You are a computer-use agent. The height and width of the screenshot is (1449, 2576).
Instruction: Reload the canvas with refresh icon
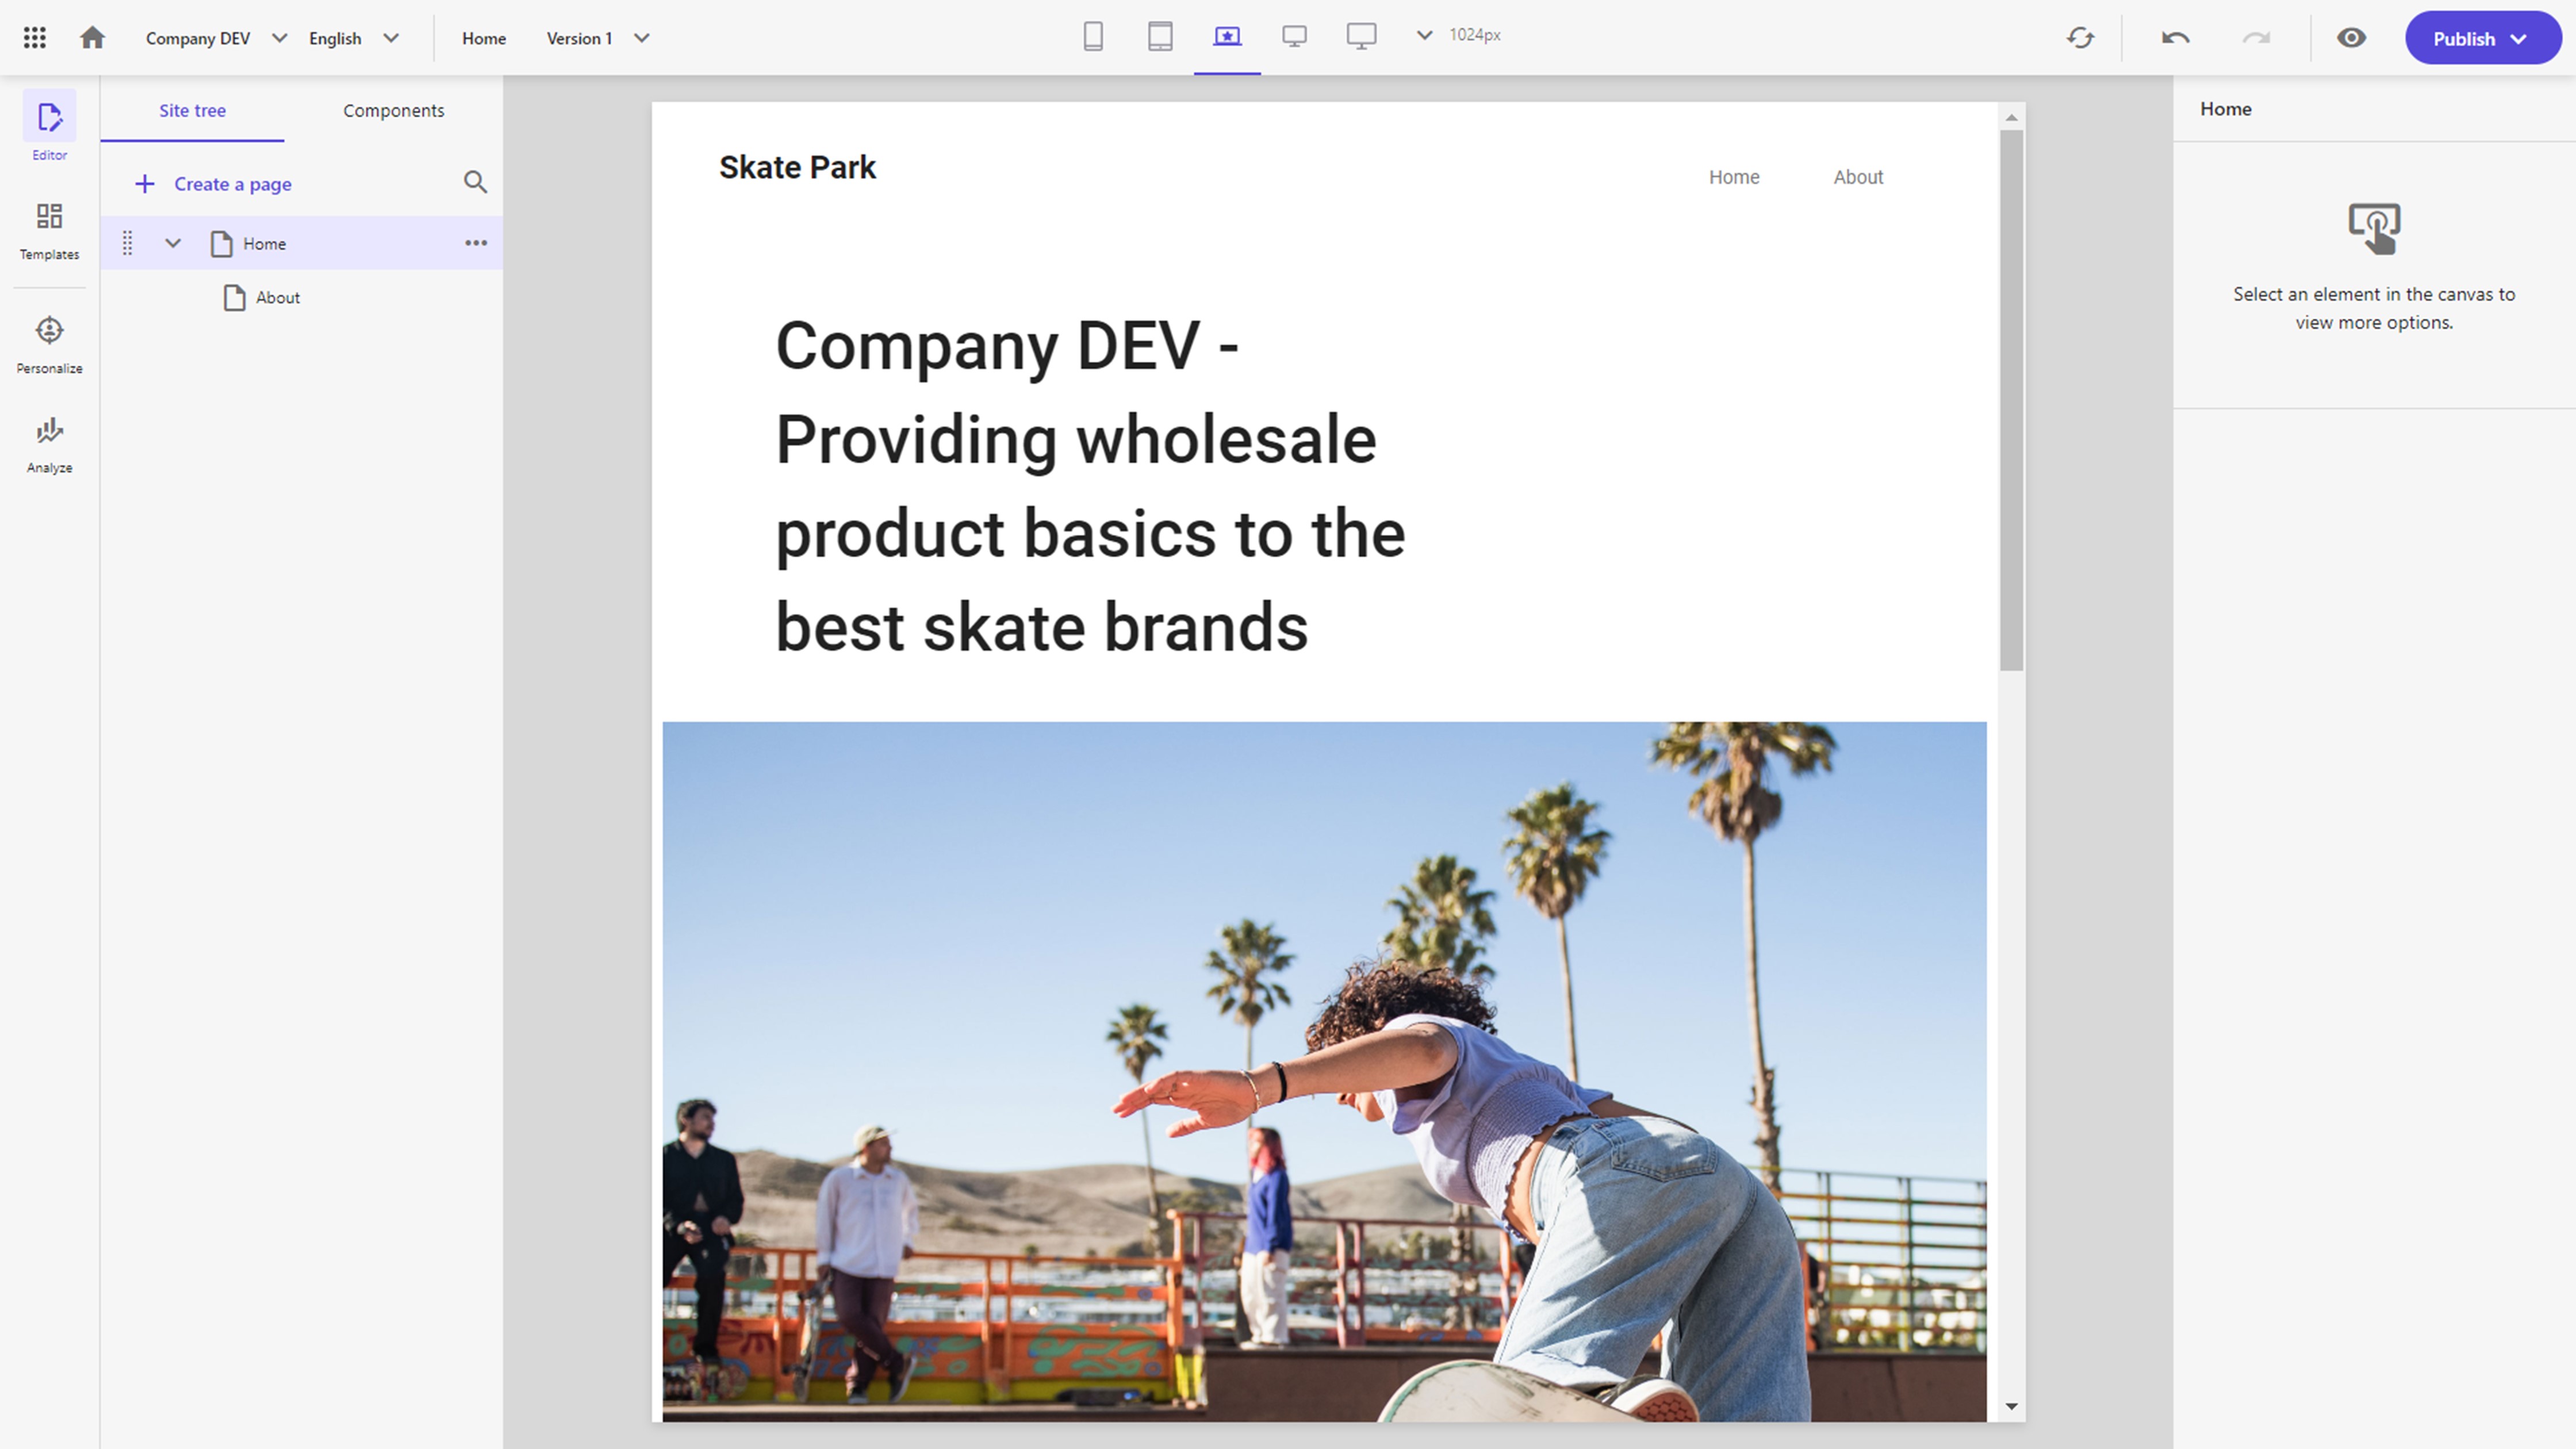[x=2080, y=38]
